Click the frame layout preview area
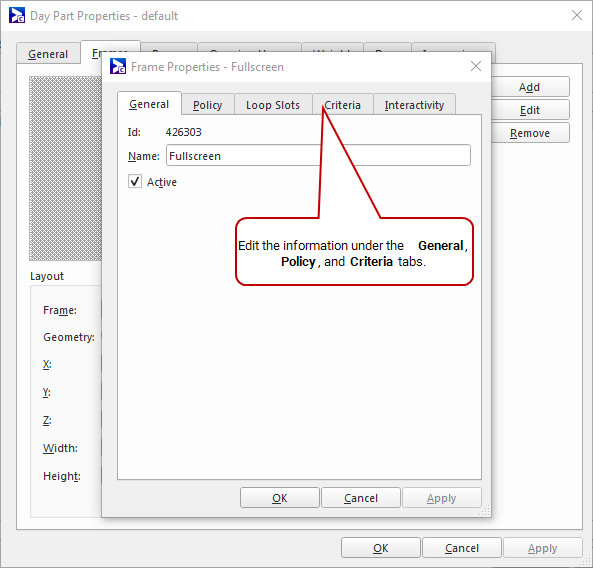 coord(65,168)
